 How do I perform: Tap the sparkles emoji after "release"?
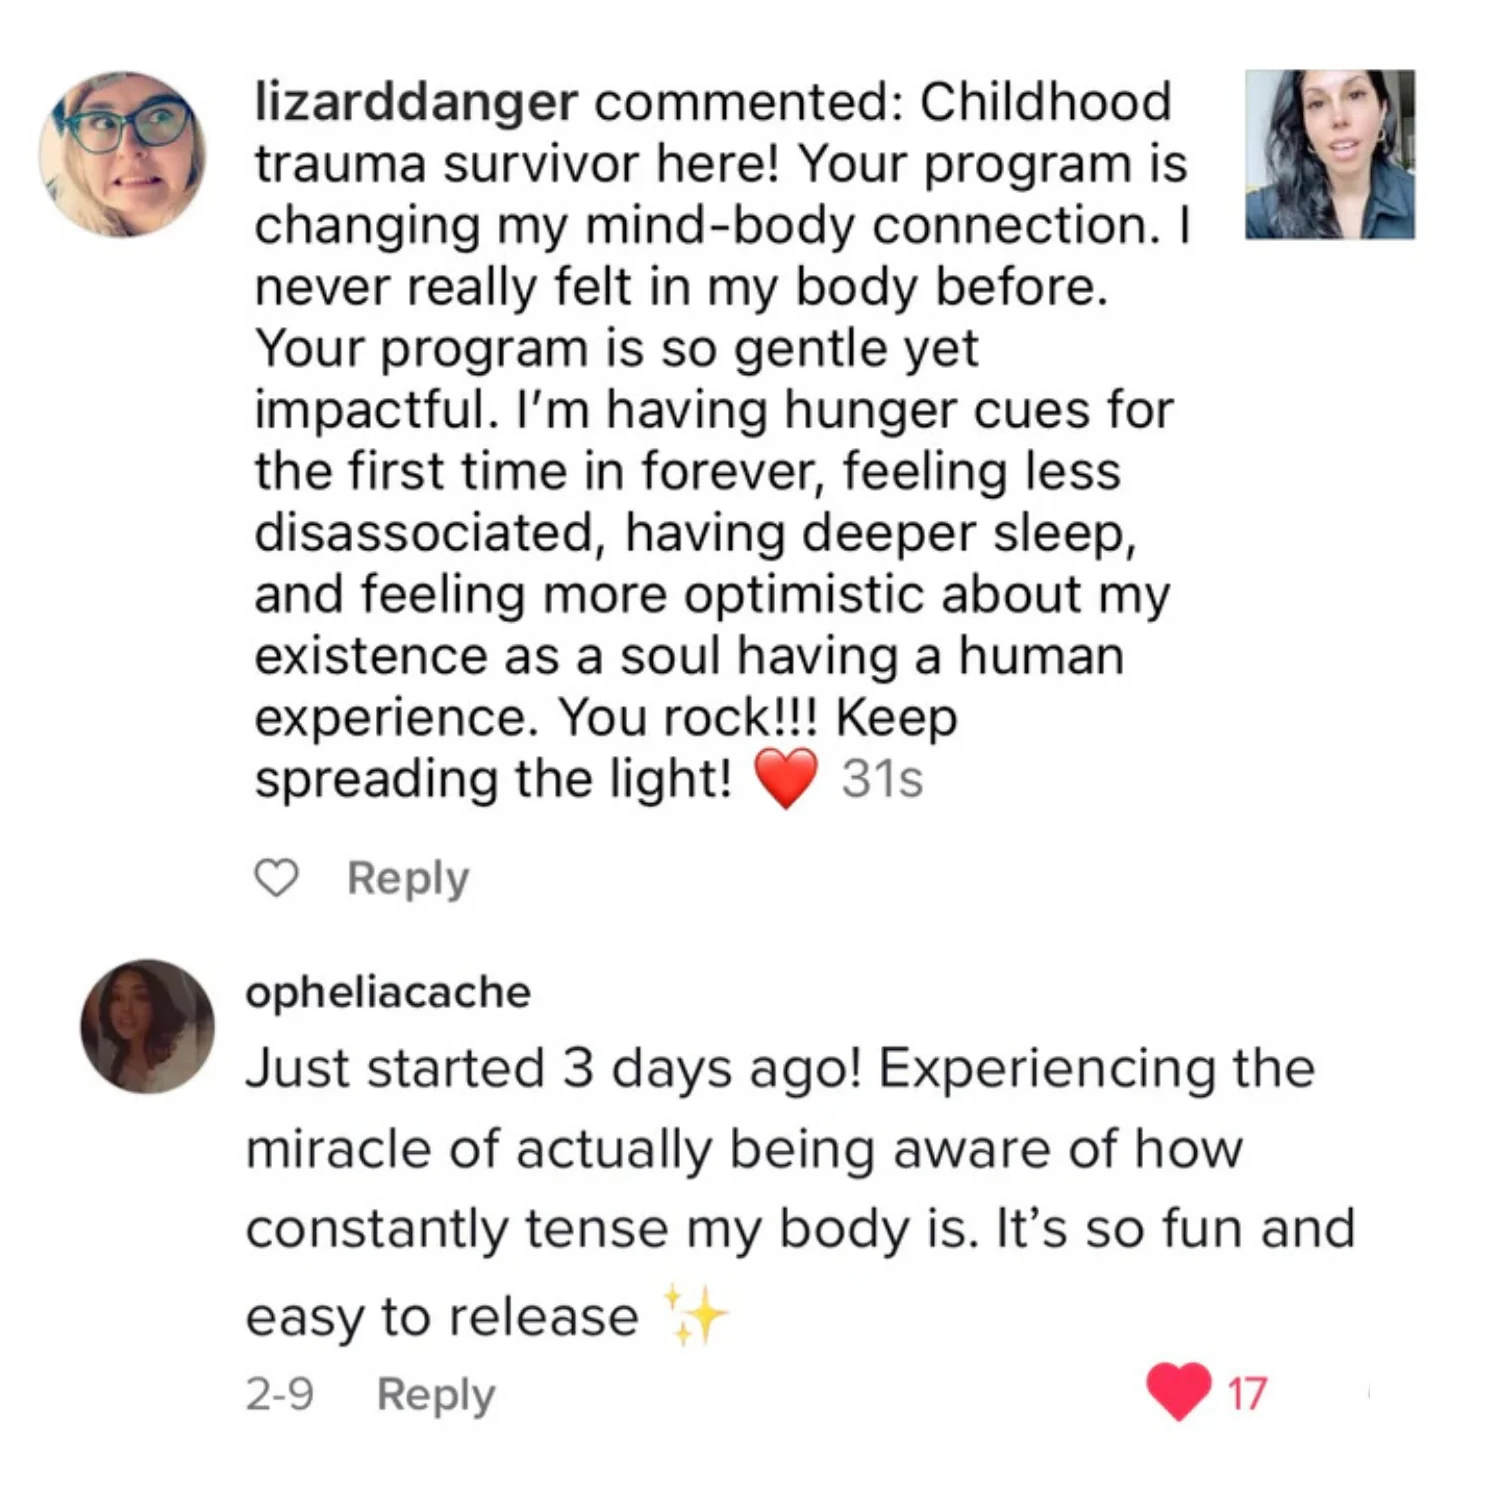[x=696, y=1315]
